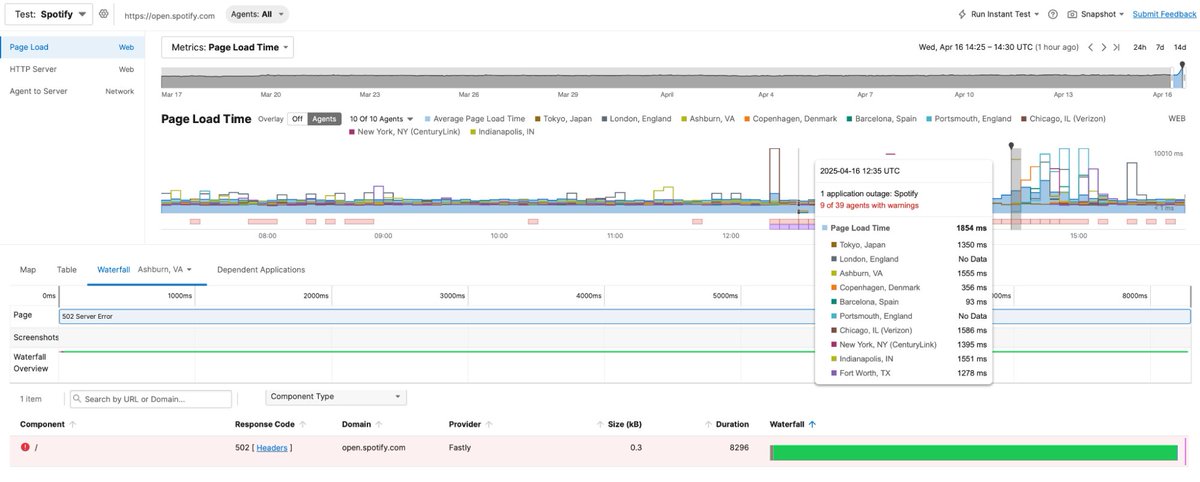The width and height of the screenshot is (1200, 482).
Task: Sort by the Duration column arrow
Action: pos(708,424)
